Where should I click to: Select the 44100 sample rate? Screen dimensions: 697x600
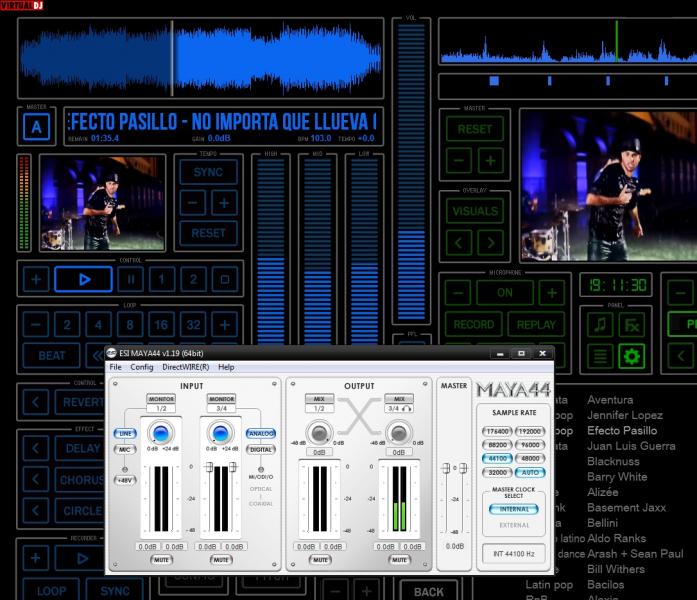496,457
